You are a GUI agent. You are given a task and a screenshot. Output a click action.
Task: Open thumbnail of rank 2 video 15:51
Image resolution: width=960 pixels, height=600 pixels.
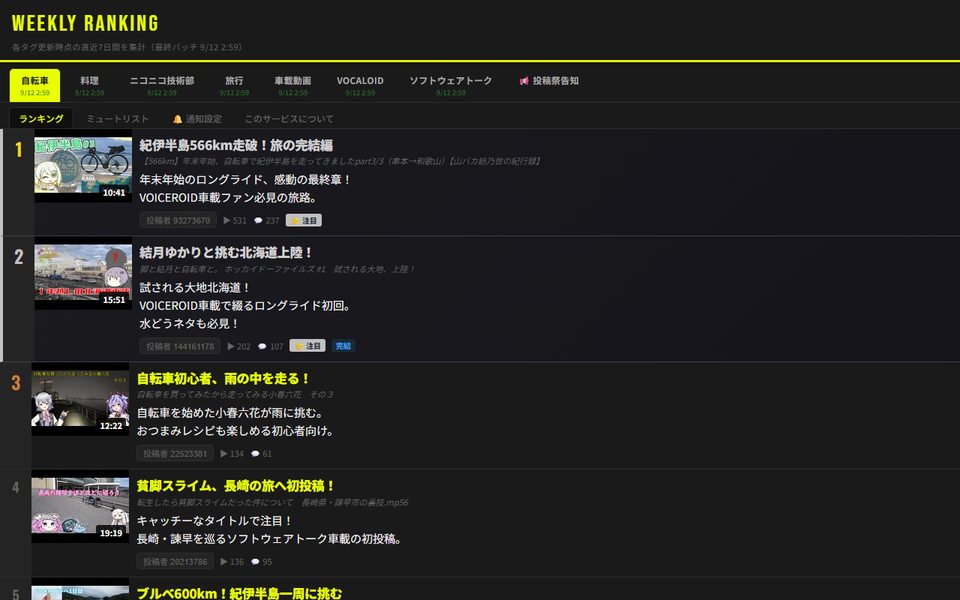click(83, 273)
